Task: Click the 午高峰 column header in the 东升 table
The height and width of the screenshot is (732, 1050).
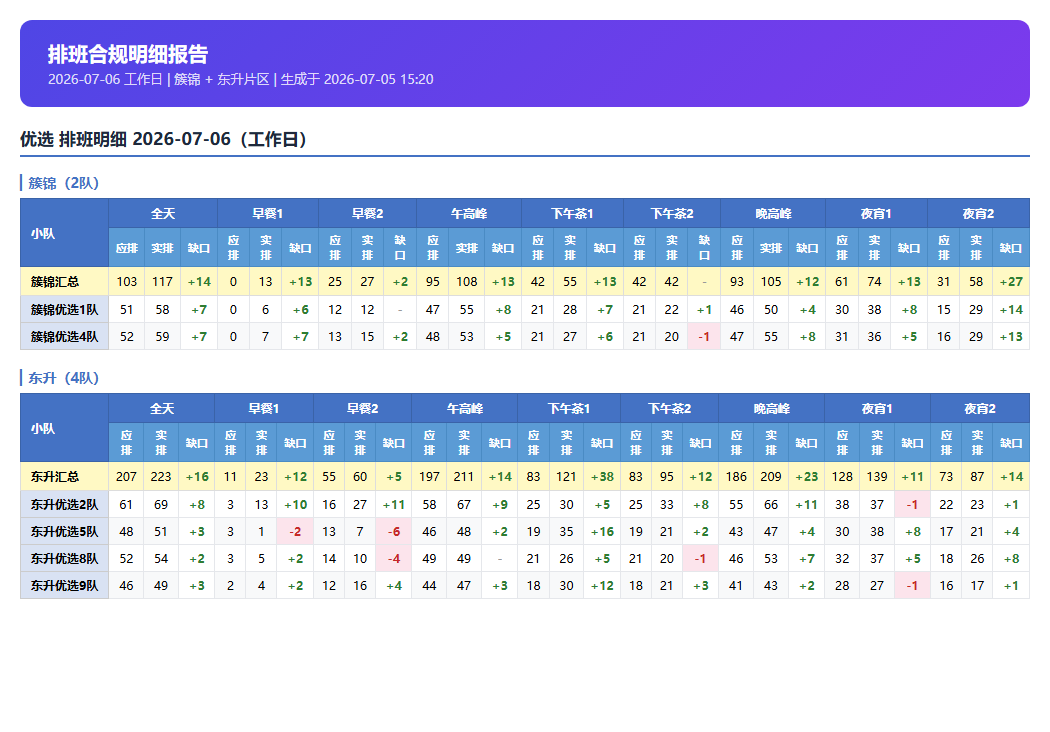Action: (x=465, y=409)
